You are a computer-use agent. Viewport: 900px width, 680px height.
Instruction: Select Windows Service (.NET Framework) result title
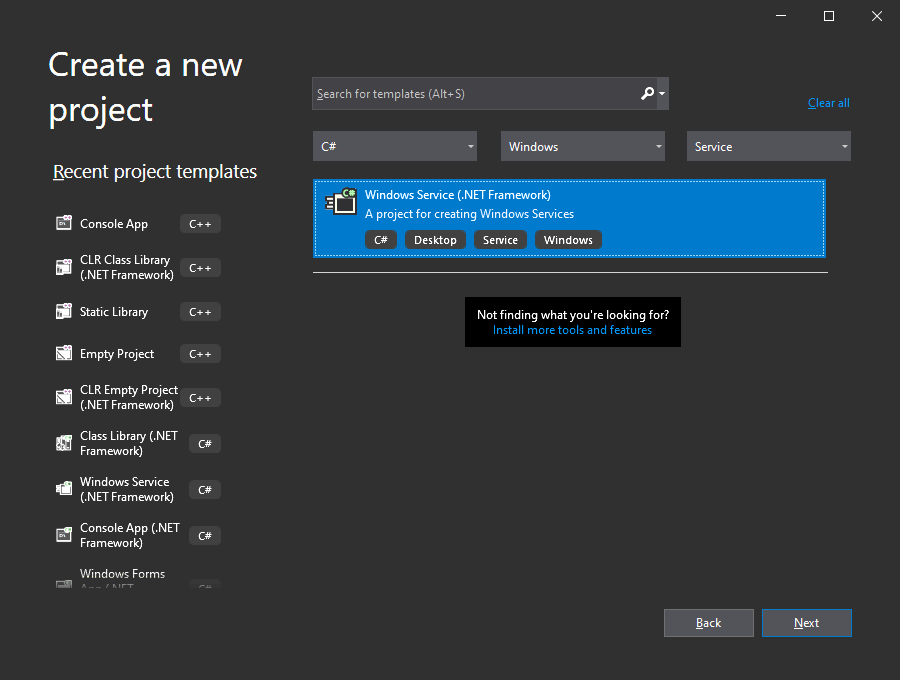coord(457,195)
